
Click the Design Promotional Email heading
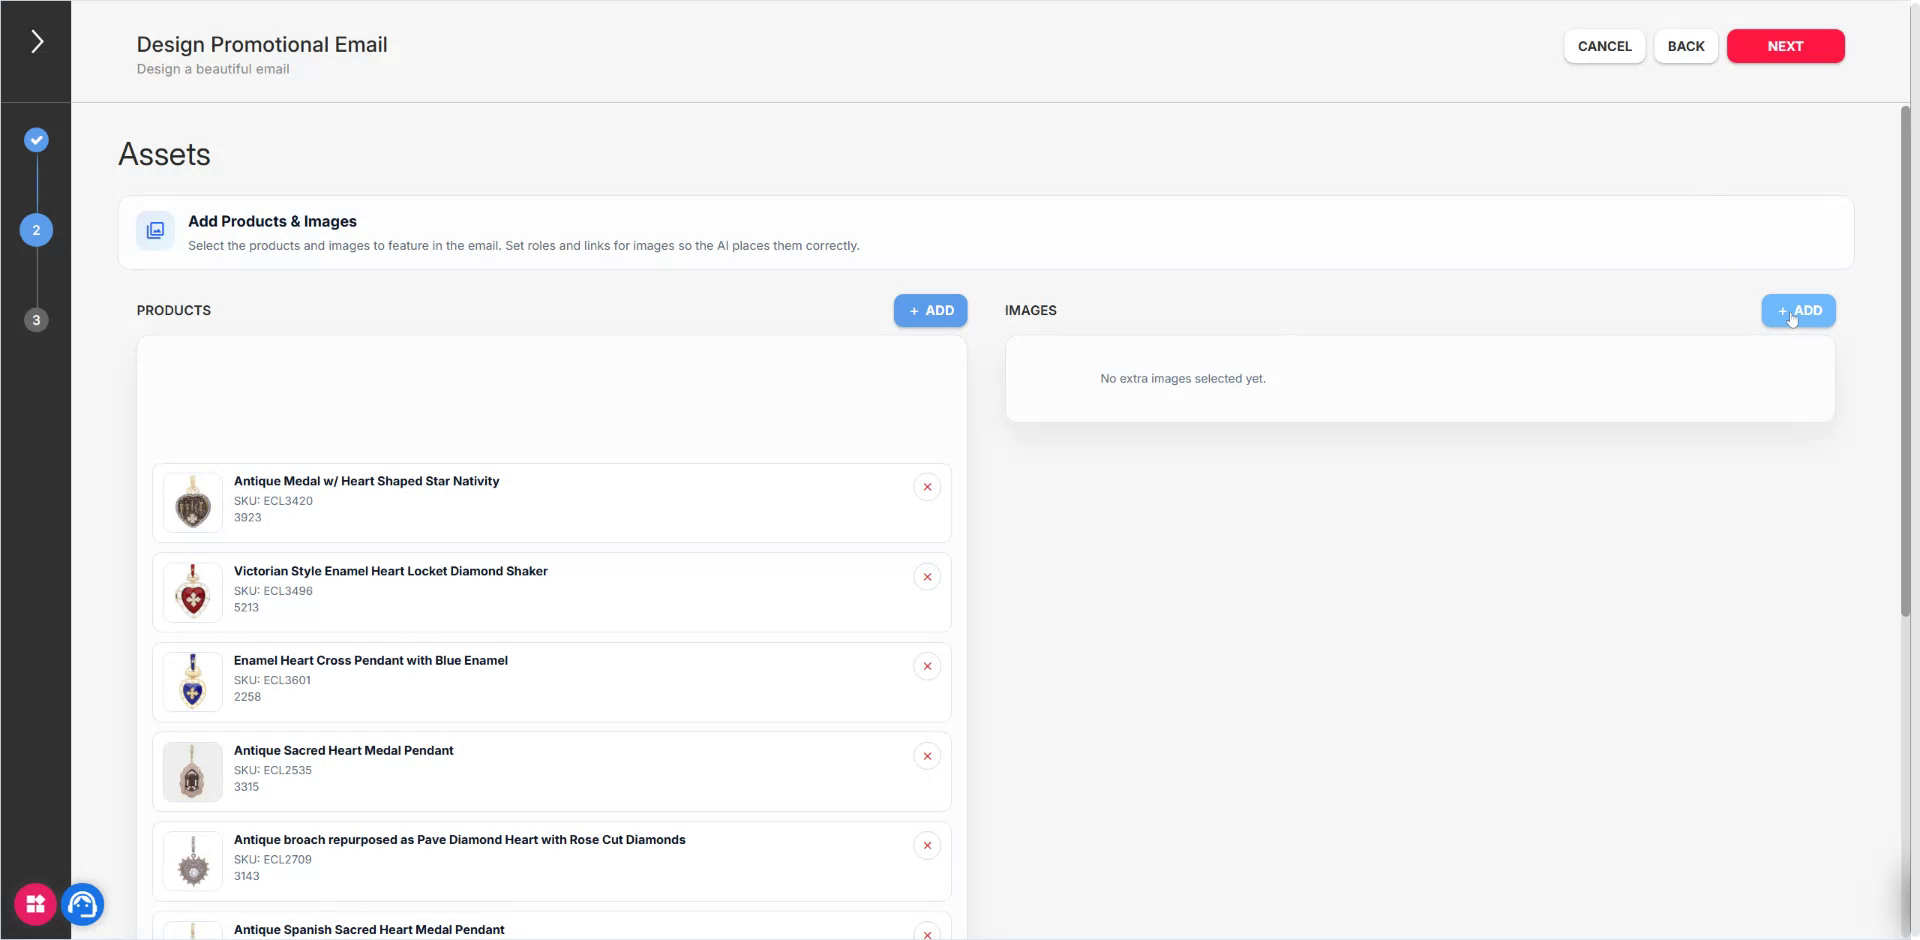tap(262, 45)
